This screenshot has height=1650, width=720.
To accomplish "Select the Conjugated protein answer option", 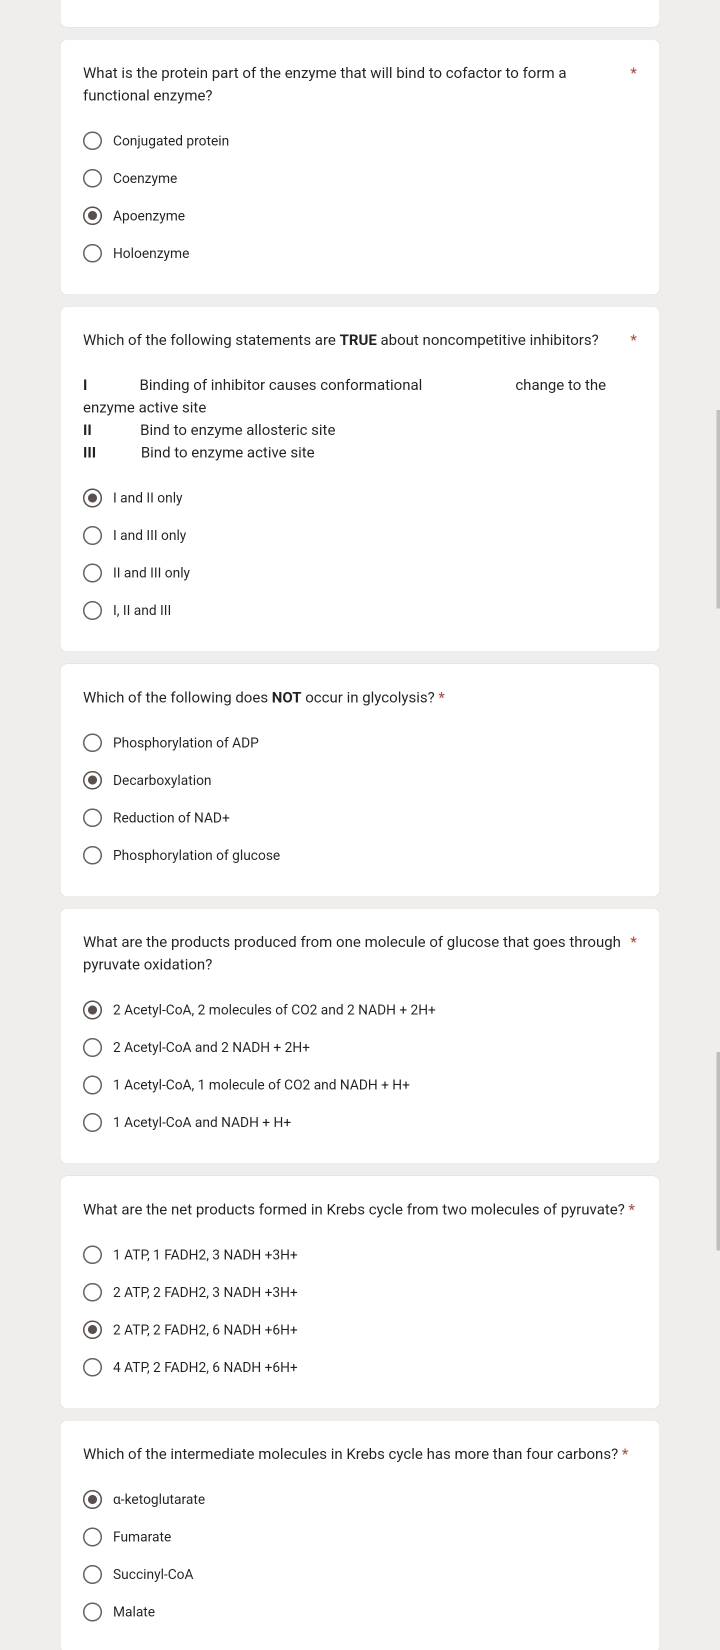I will pyautogui.click(x=93, y=141).
